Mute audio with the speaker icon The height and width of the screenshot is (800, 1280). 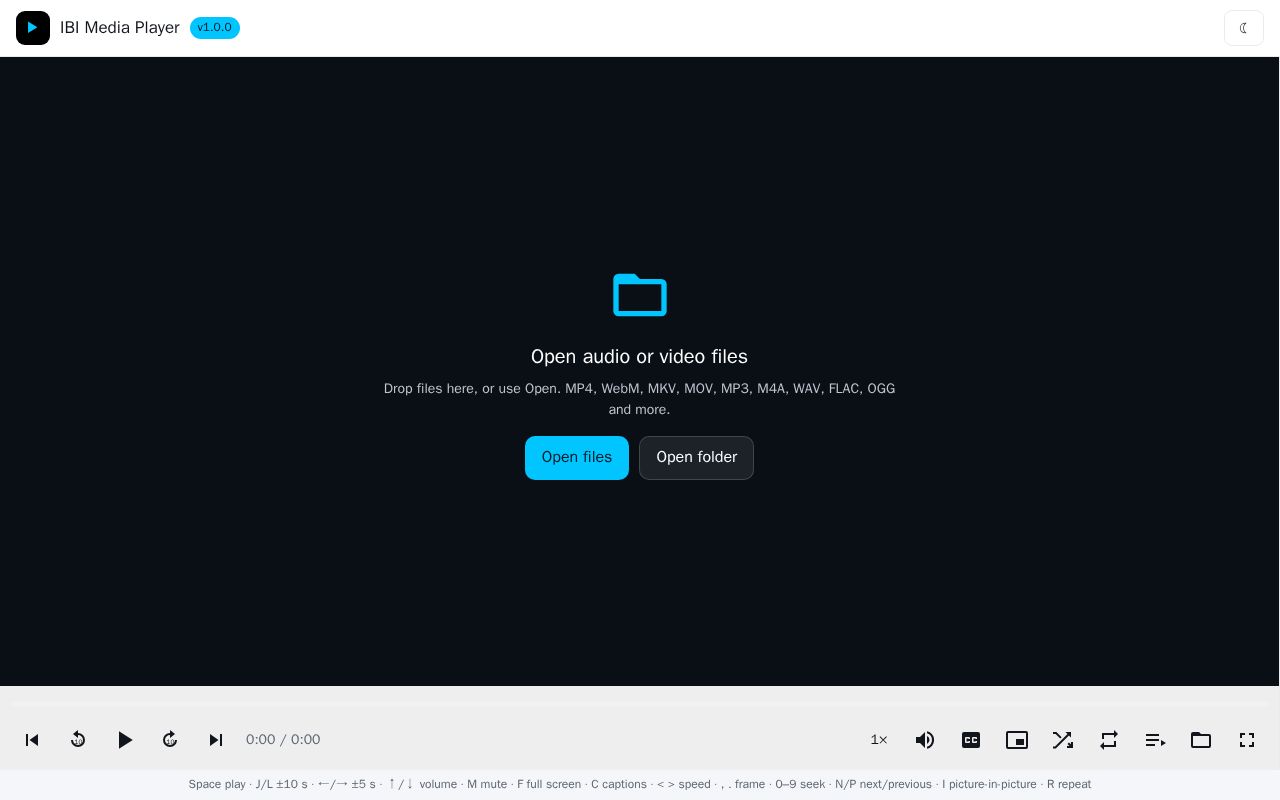pyautogui.click(x=925, y=740)
